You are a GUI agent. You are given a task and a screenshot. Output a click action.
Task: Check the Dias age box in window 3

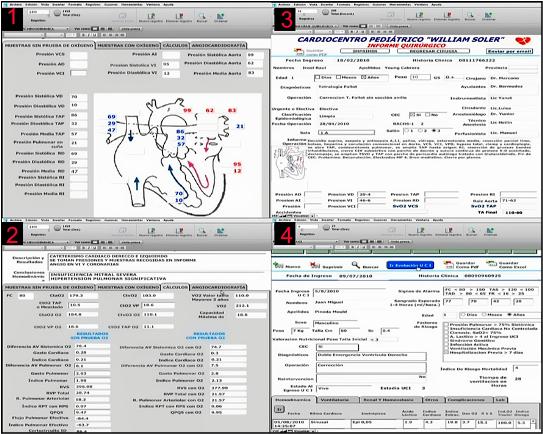click(x=318, y=77)
